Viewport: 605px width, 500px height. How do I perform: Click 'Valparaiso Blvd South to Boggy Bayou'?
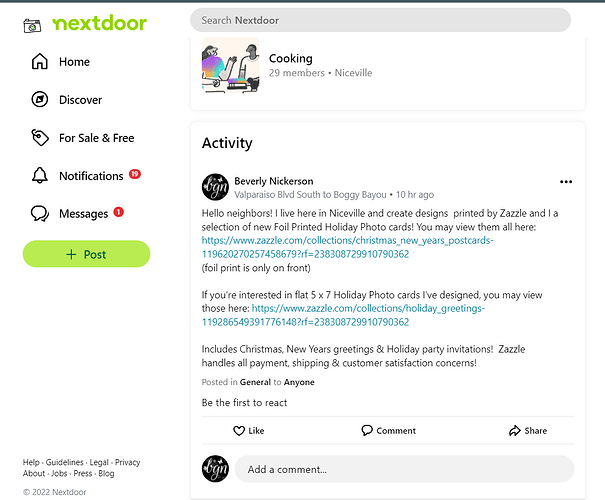pos(310,194)
